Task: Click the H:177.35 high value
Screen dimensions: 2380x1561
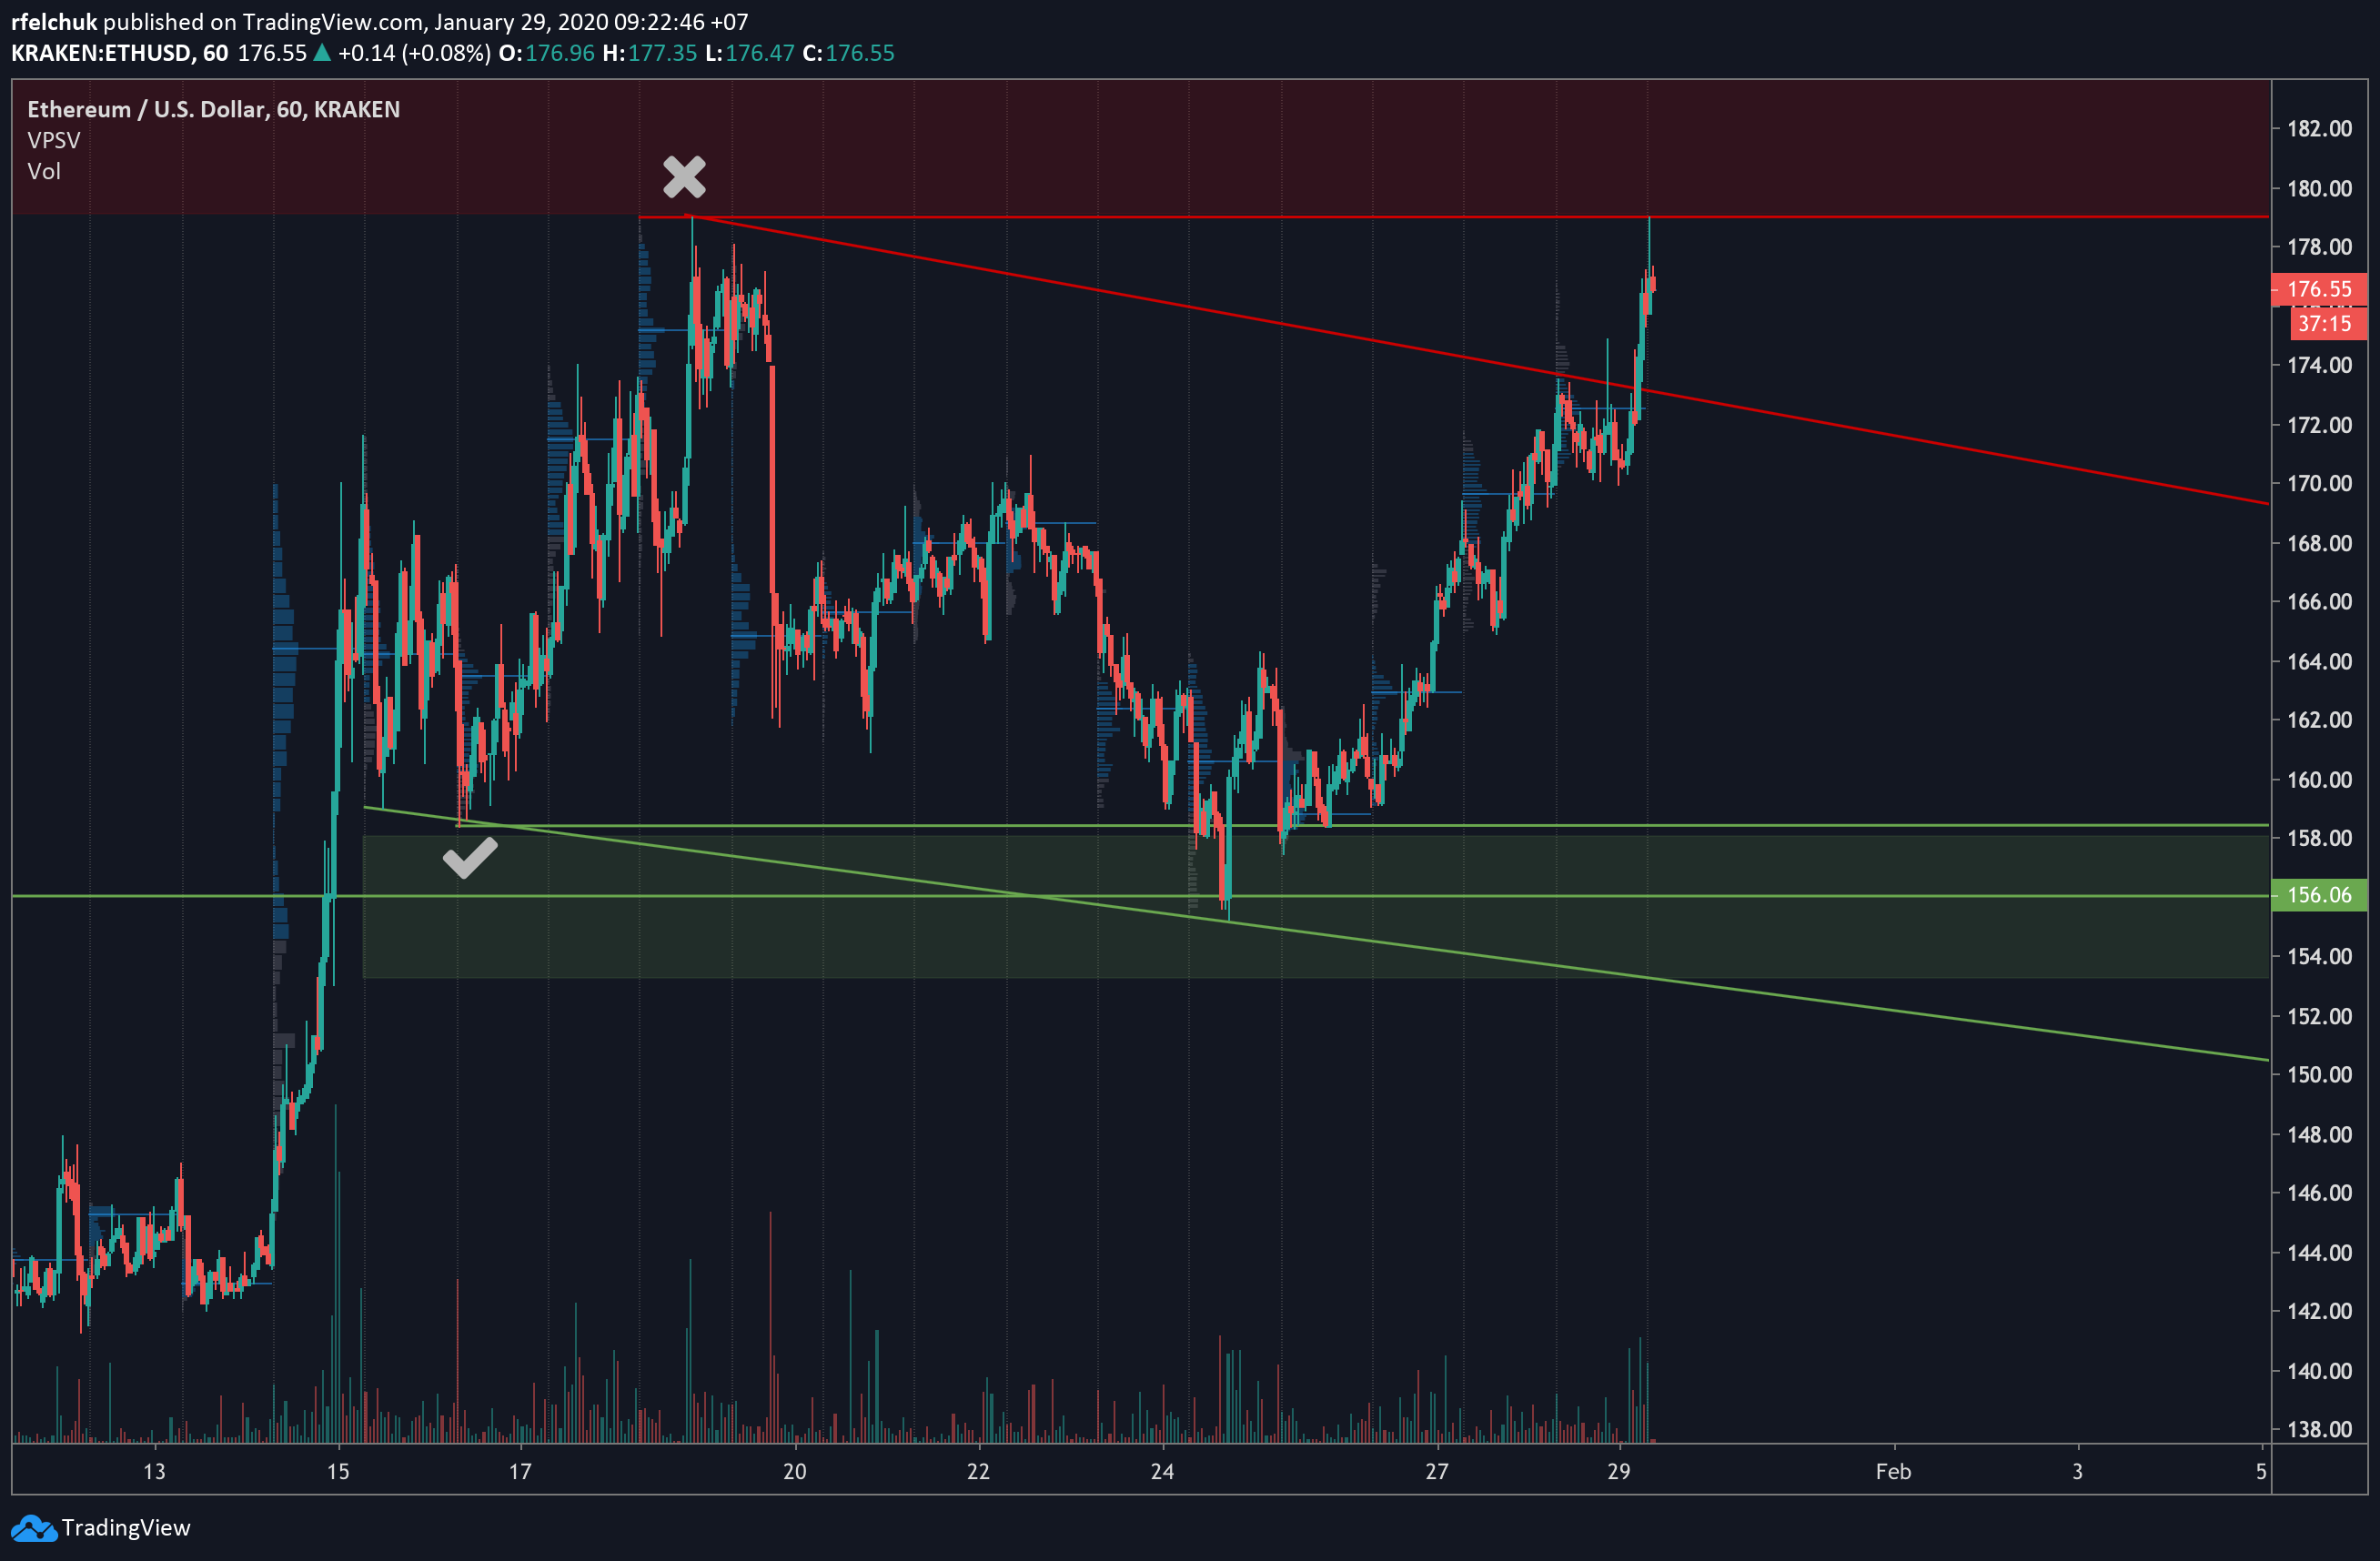Action: (649, 53)
